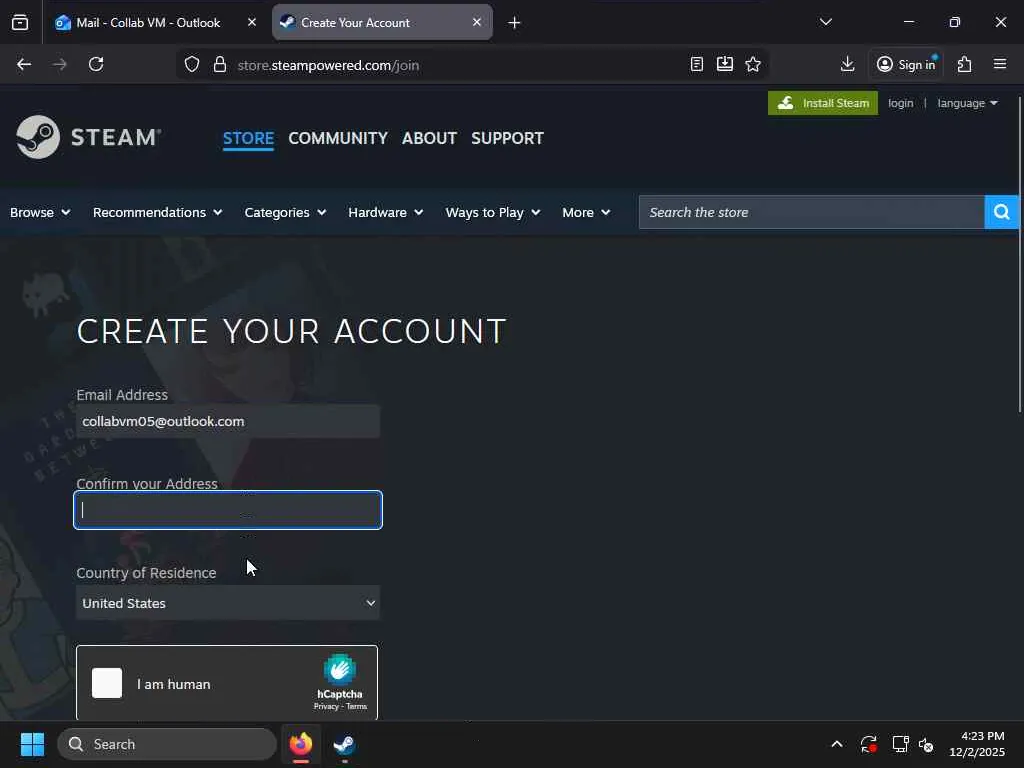This screenshot has height=768, width=1024.
Task: Click the Email Address field
Action: tap(228, 421)
